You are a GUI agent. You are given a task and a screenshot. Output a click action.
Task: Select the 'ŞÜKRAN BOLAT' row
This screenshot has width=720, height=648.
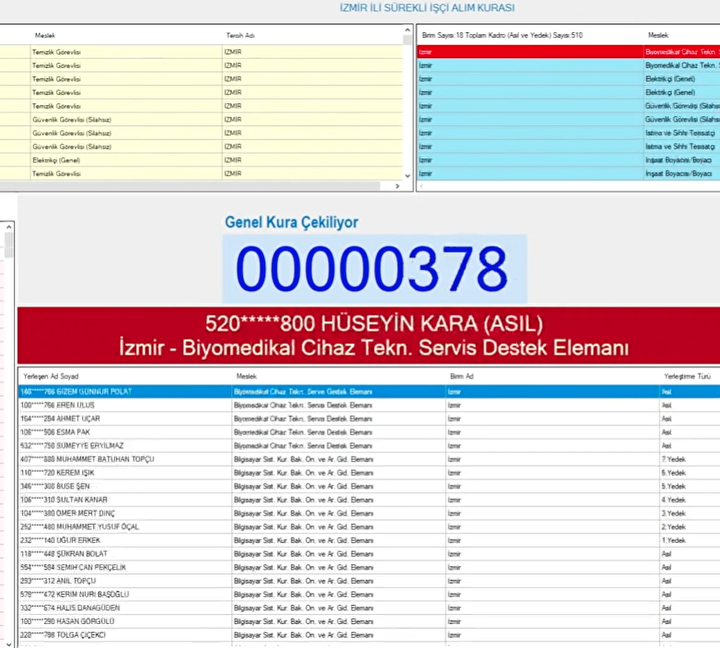[369, 554]
